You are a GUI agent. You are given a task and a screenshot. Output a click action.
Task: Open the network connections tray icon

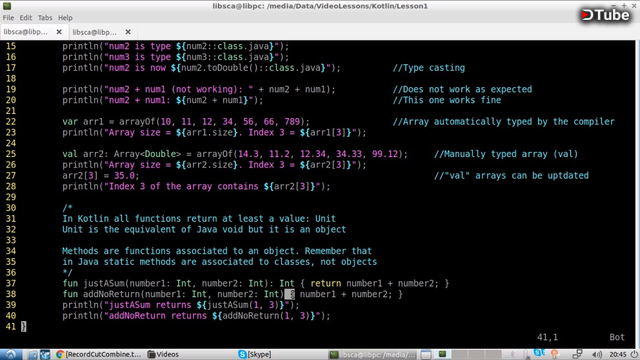pos(578,354)
